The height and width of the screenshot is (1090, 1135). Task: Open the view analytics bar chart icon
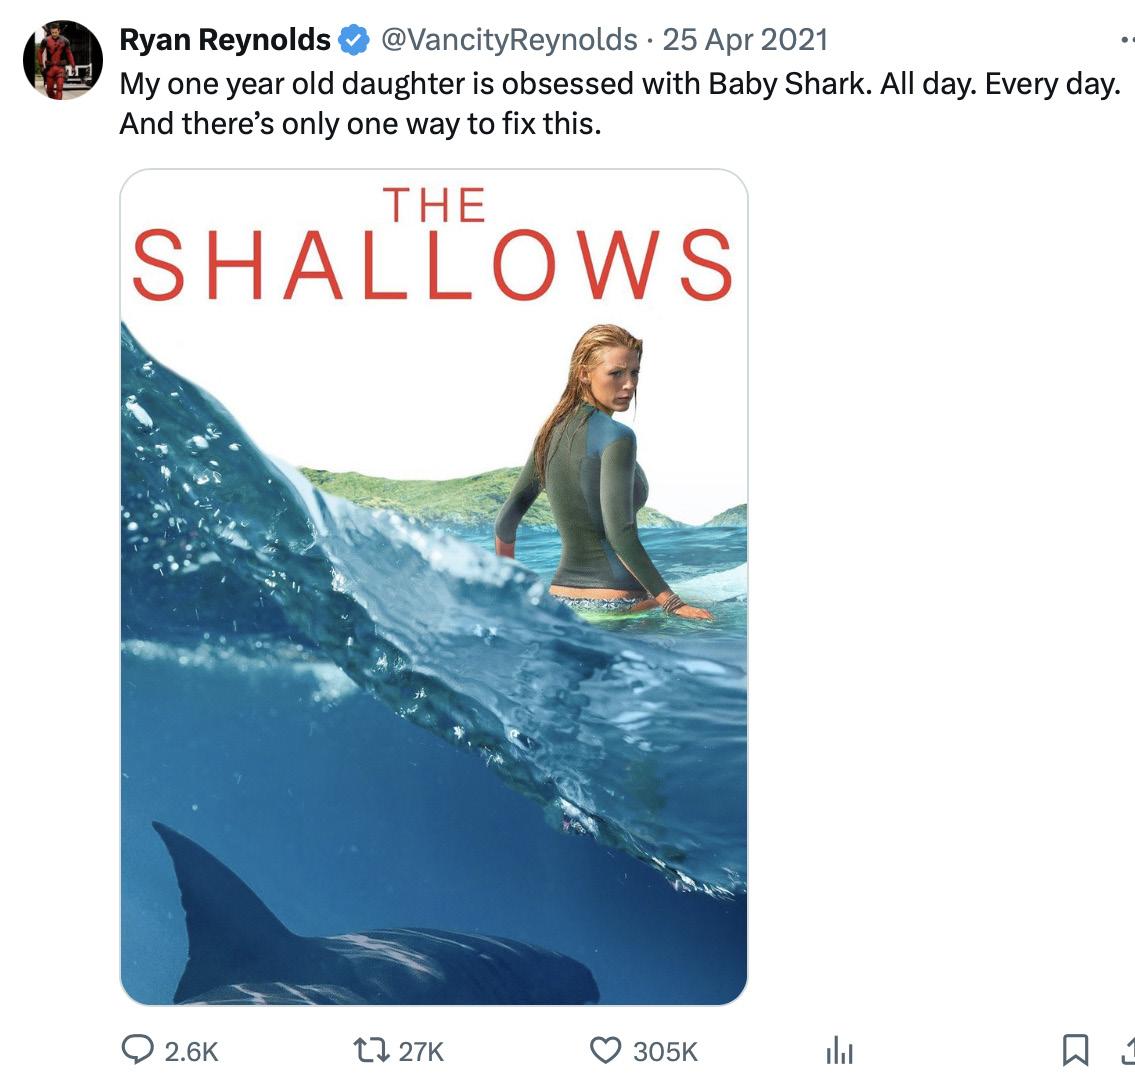(x=840, y=1050)
